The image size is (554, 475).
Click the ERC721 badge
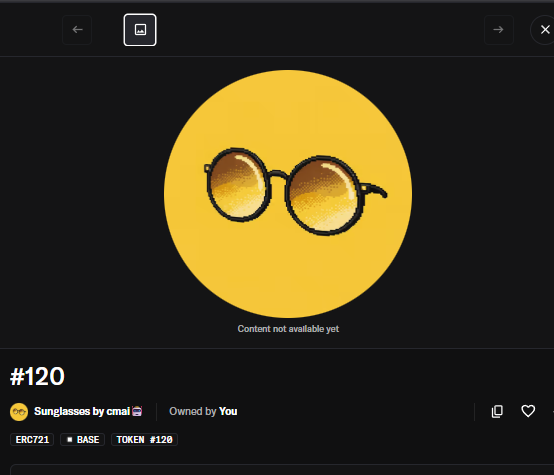[32, 440]
